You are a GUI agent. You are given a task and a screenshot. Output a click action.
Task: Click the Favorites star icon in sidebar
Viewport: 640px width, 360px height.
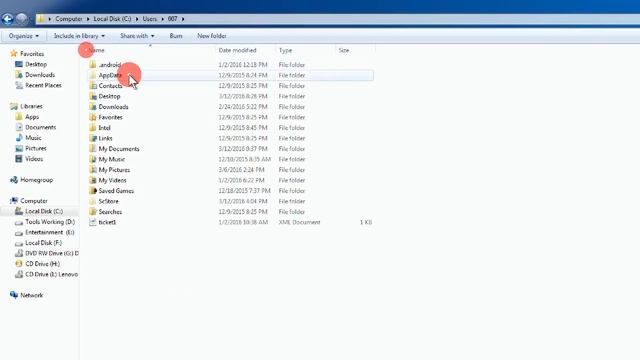pos(14,53)
